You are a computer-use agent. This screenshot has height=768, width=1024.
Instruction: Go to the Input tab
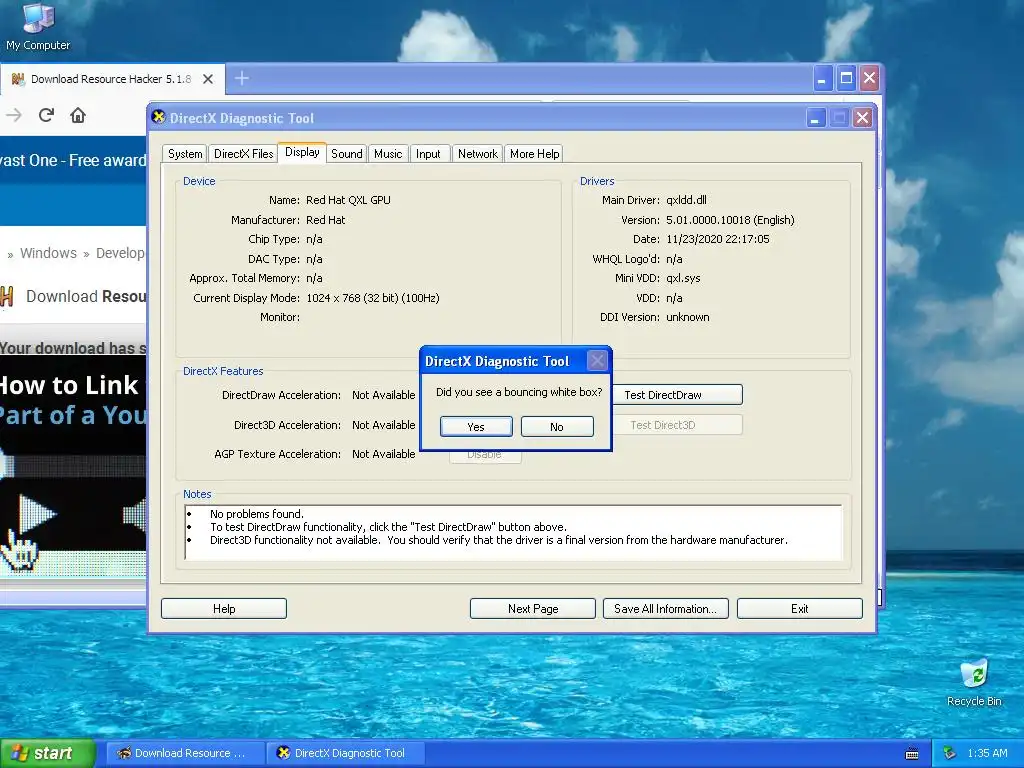coord(428,154)
